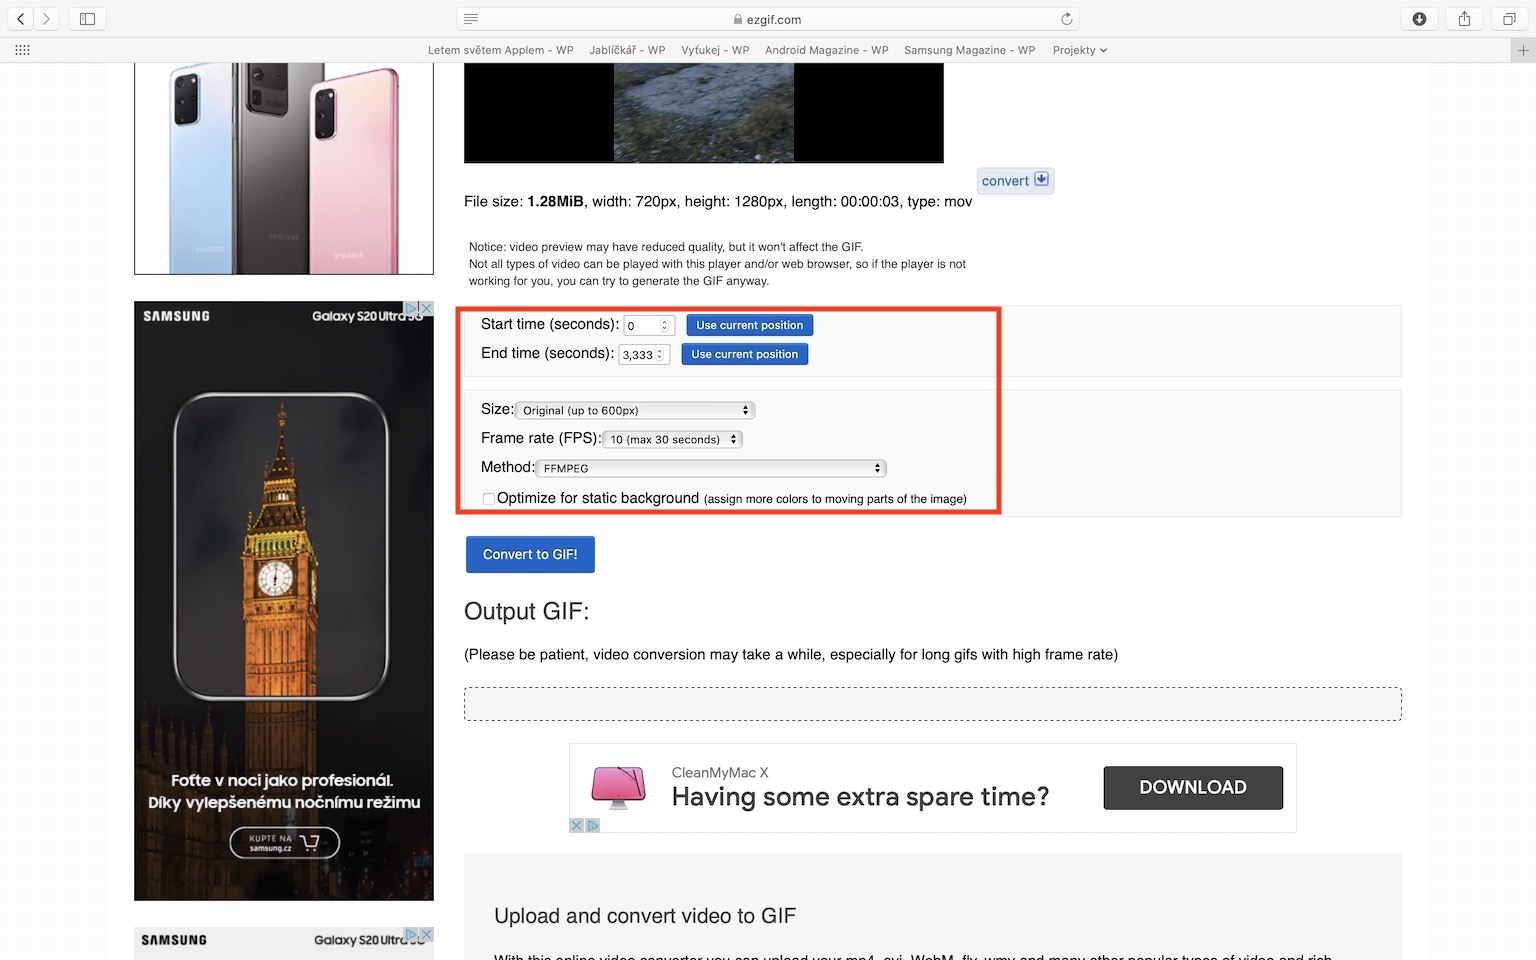This screenshot has width=1536, height=960.
Task: Use current position for End time
Action: (x=745, y=354)
